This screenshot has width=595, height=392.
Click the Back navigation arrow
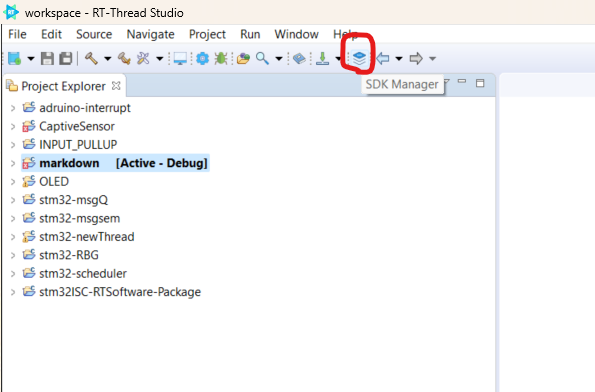pyautogui.click(x=383, y=58)
